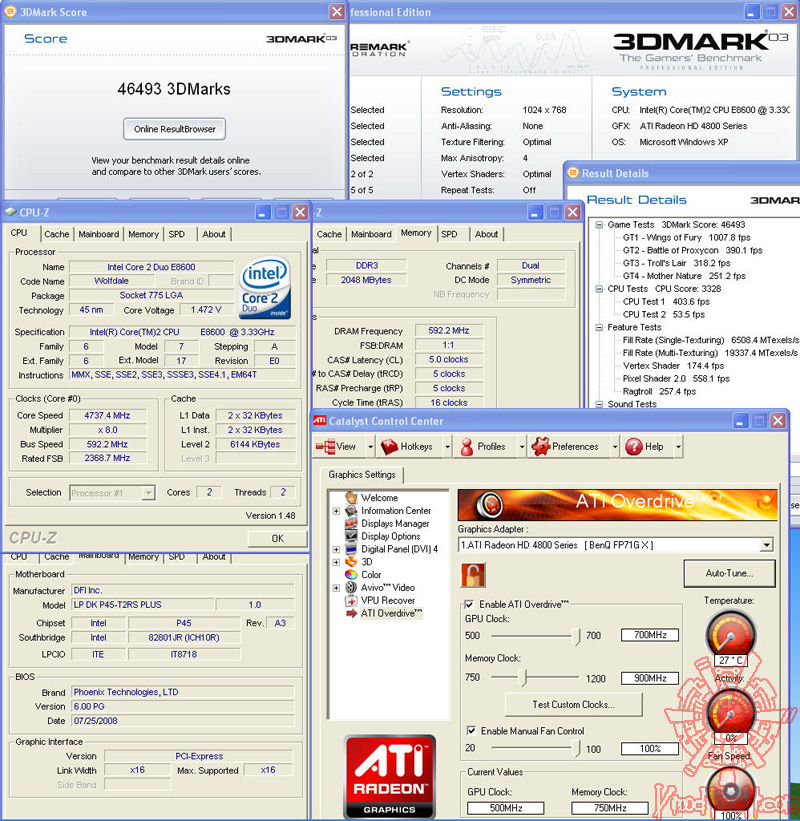Click the Online ResultBrowser button
This screenshot has width=800, height=821.
(x=174, y=129)
